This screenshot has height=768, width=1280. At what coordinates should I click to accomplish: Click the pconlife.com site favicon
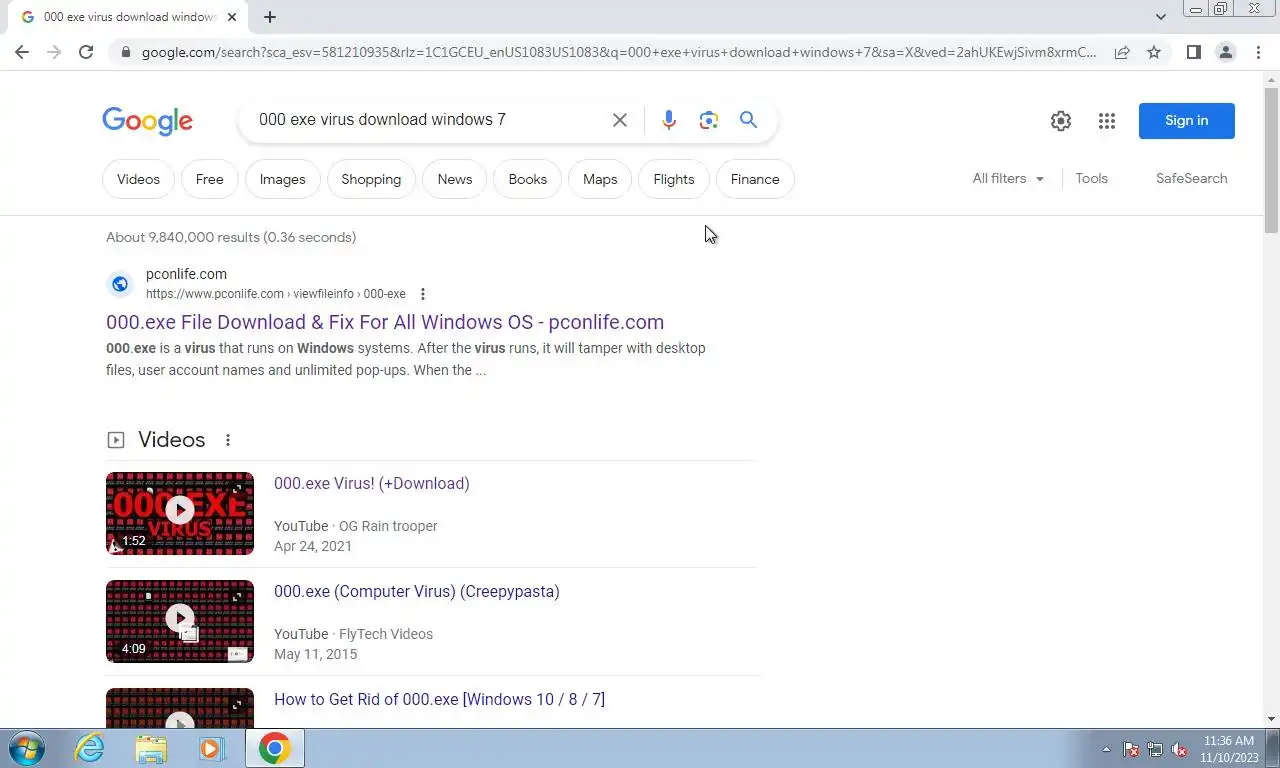click(x=120, y=284)
